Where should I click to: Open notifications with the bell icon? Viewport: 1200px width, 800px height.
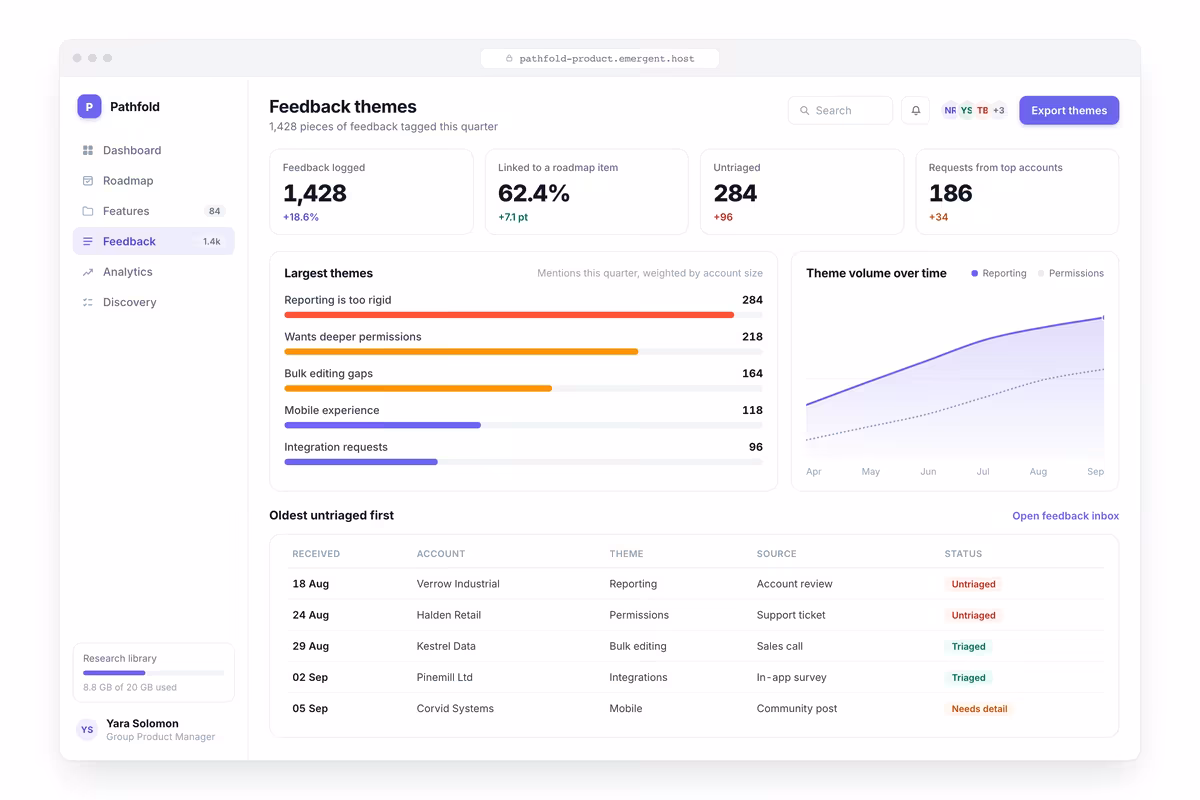pos(915,110)
